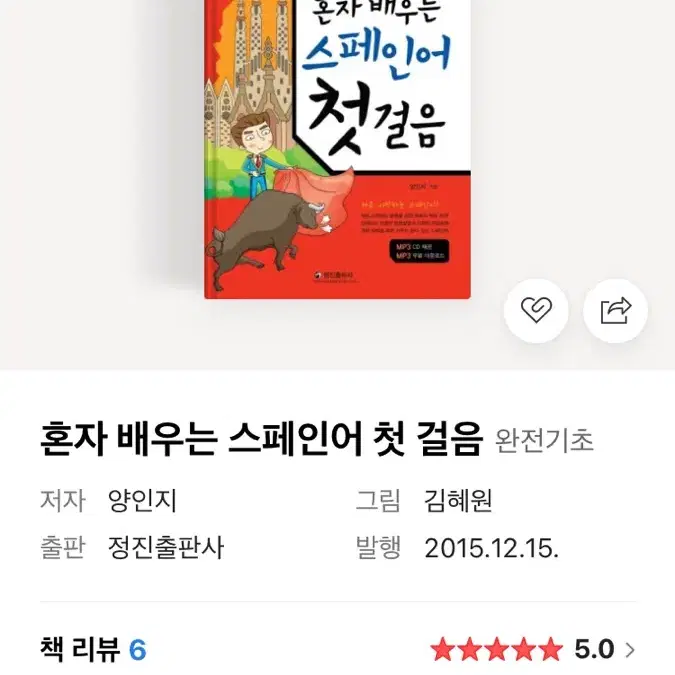The height and width of the screenshot is (675, 675).
Task: Tap the 출판 label
Action: point(63,548)
